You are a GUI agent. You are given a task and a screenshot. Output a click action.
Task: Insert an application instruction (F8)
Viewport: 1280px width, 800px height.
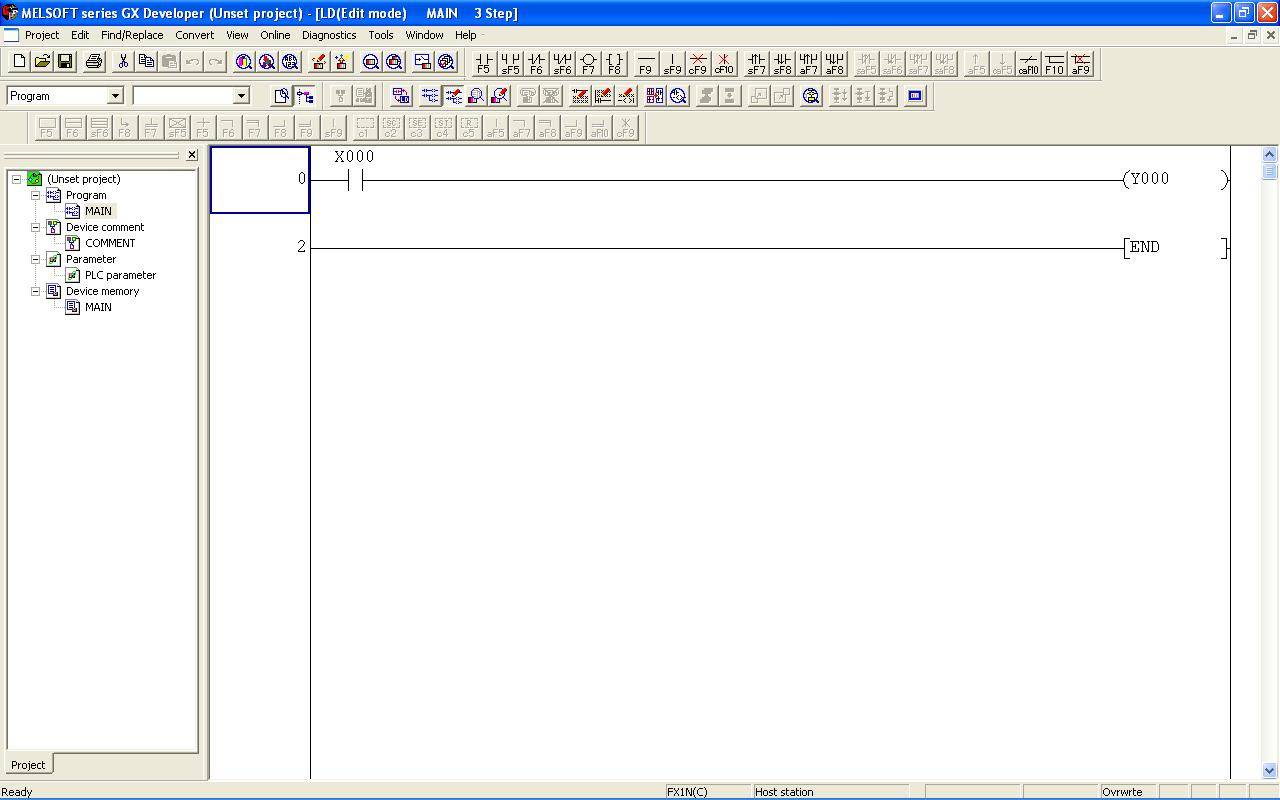tap(614, 63)
